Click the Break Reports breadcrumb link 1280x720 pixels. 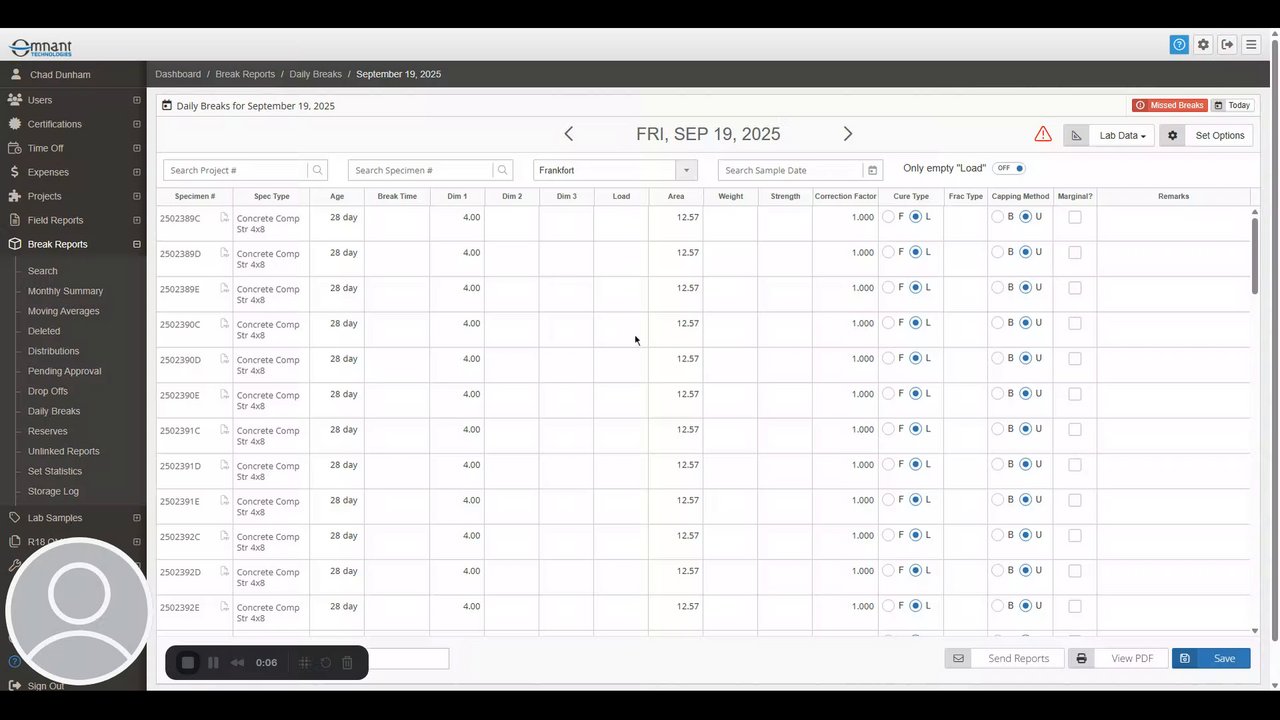pyautogui.click(x=245, y=74)
